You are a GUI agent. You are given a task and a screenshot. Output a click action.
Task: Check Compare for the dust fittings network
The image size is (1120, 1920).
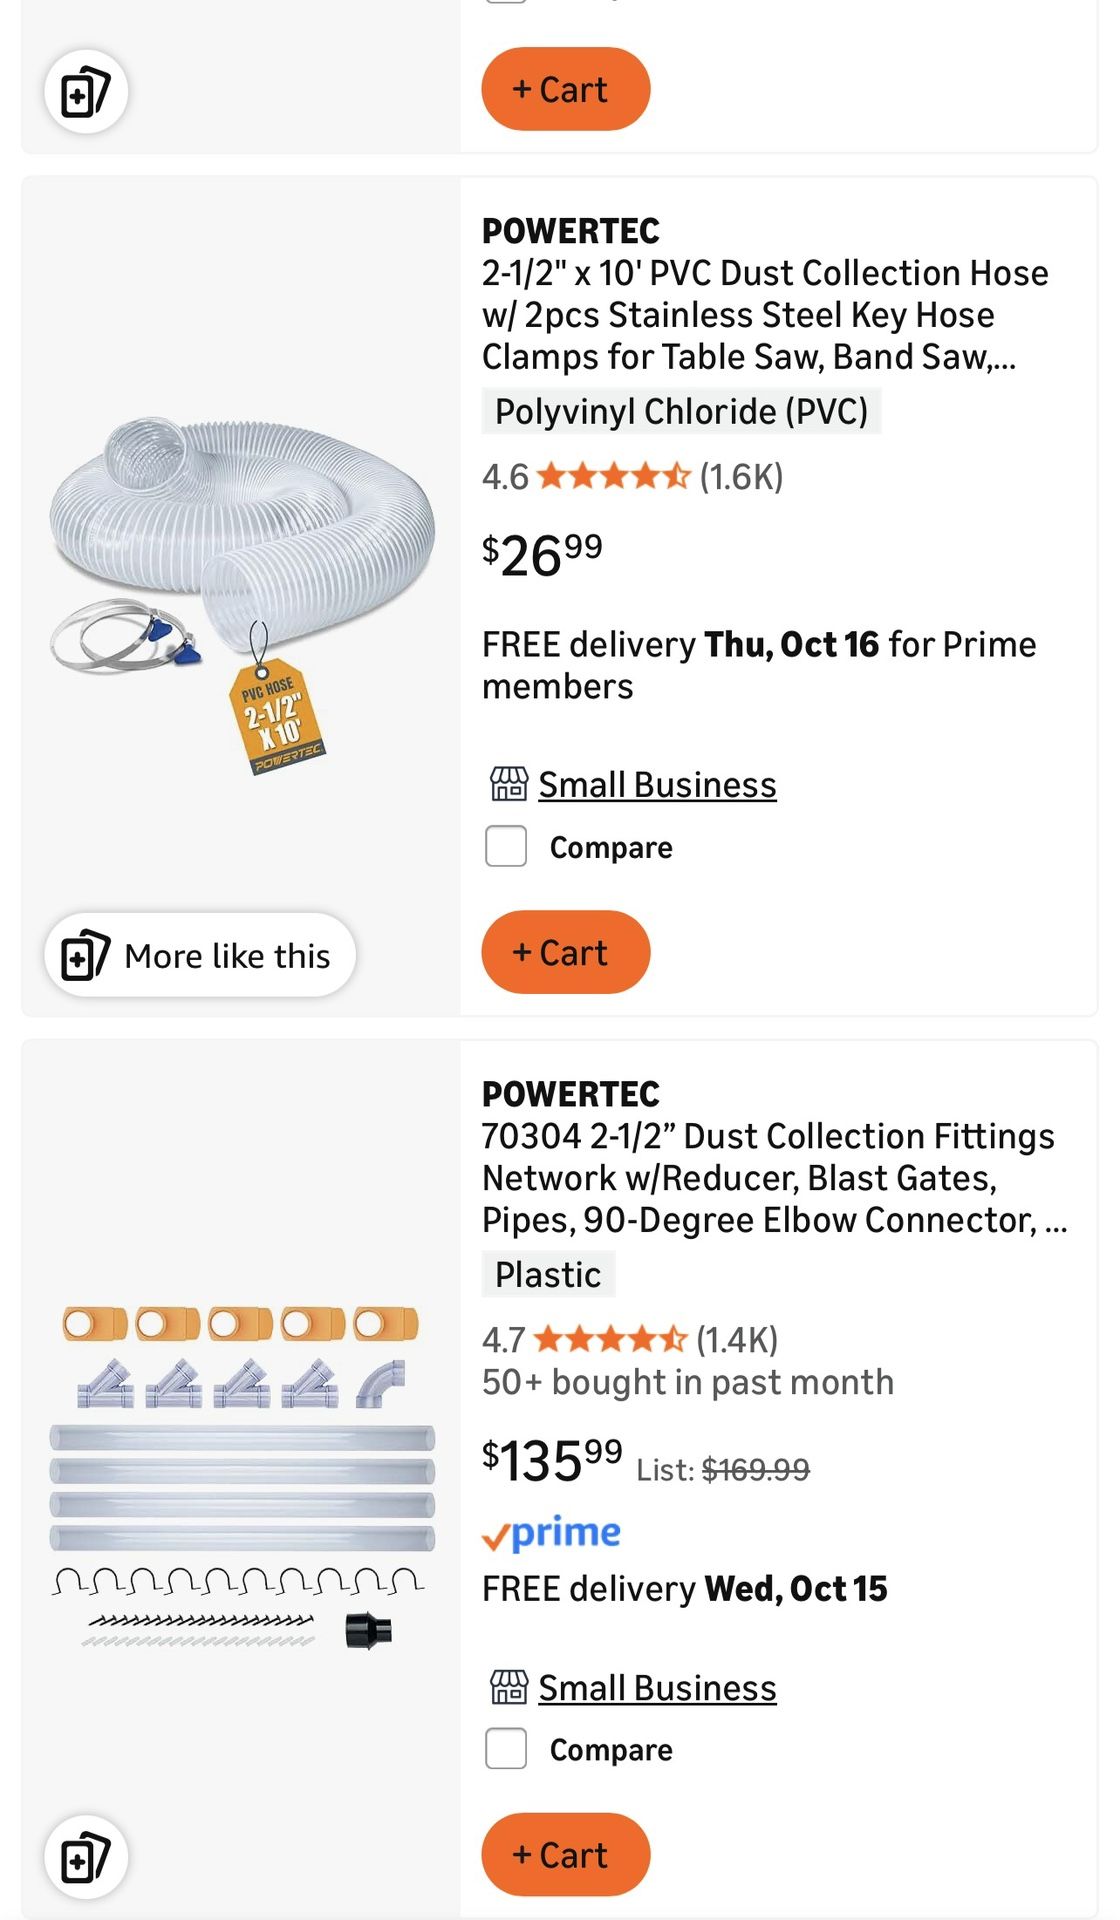[x=506, y=1749]
